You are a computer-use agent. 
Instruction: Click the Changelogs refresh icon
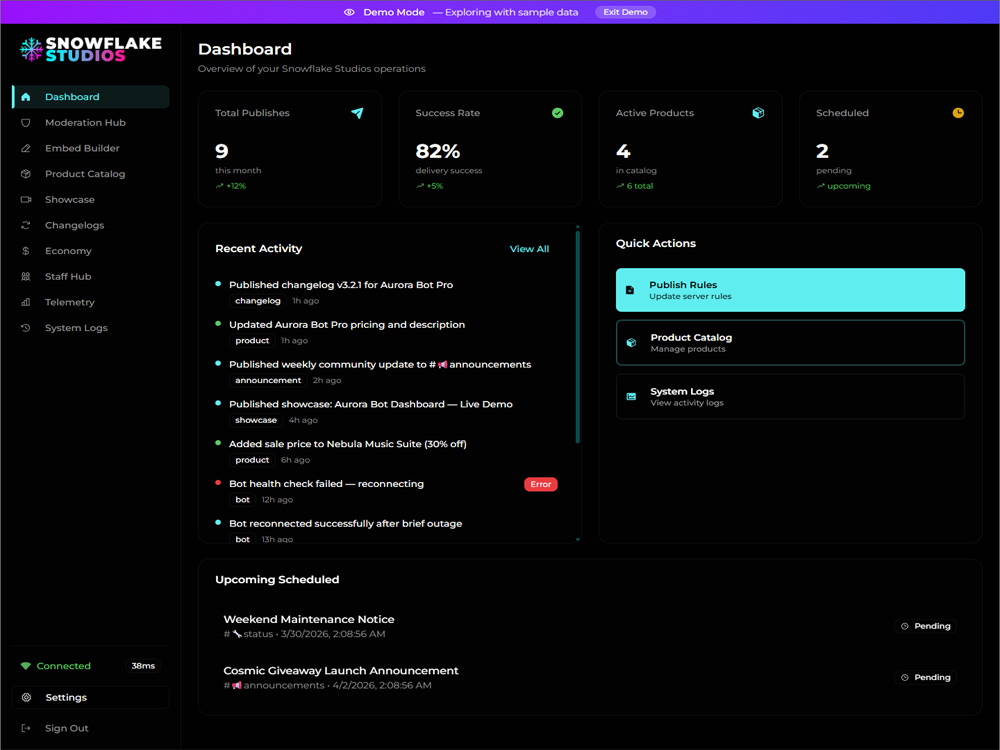[x=26, y=225]
